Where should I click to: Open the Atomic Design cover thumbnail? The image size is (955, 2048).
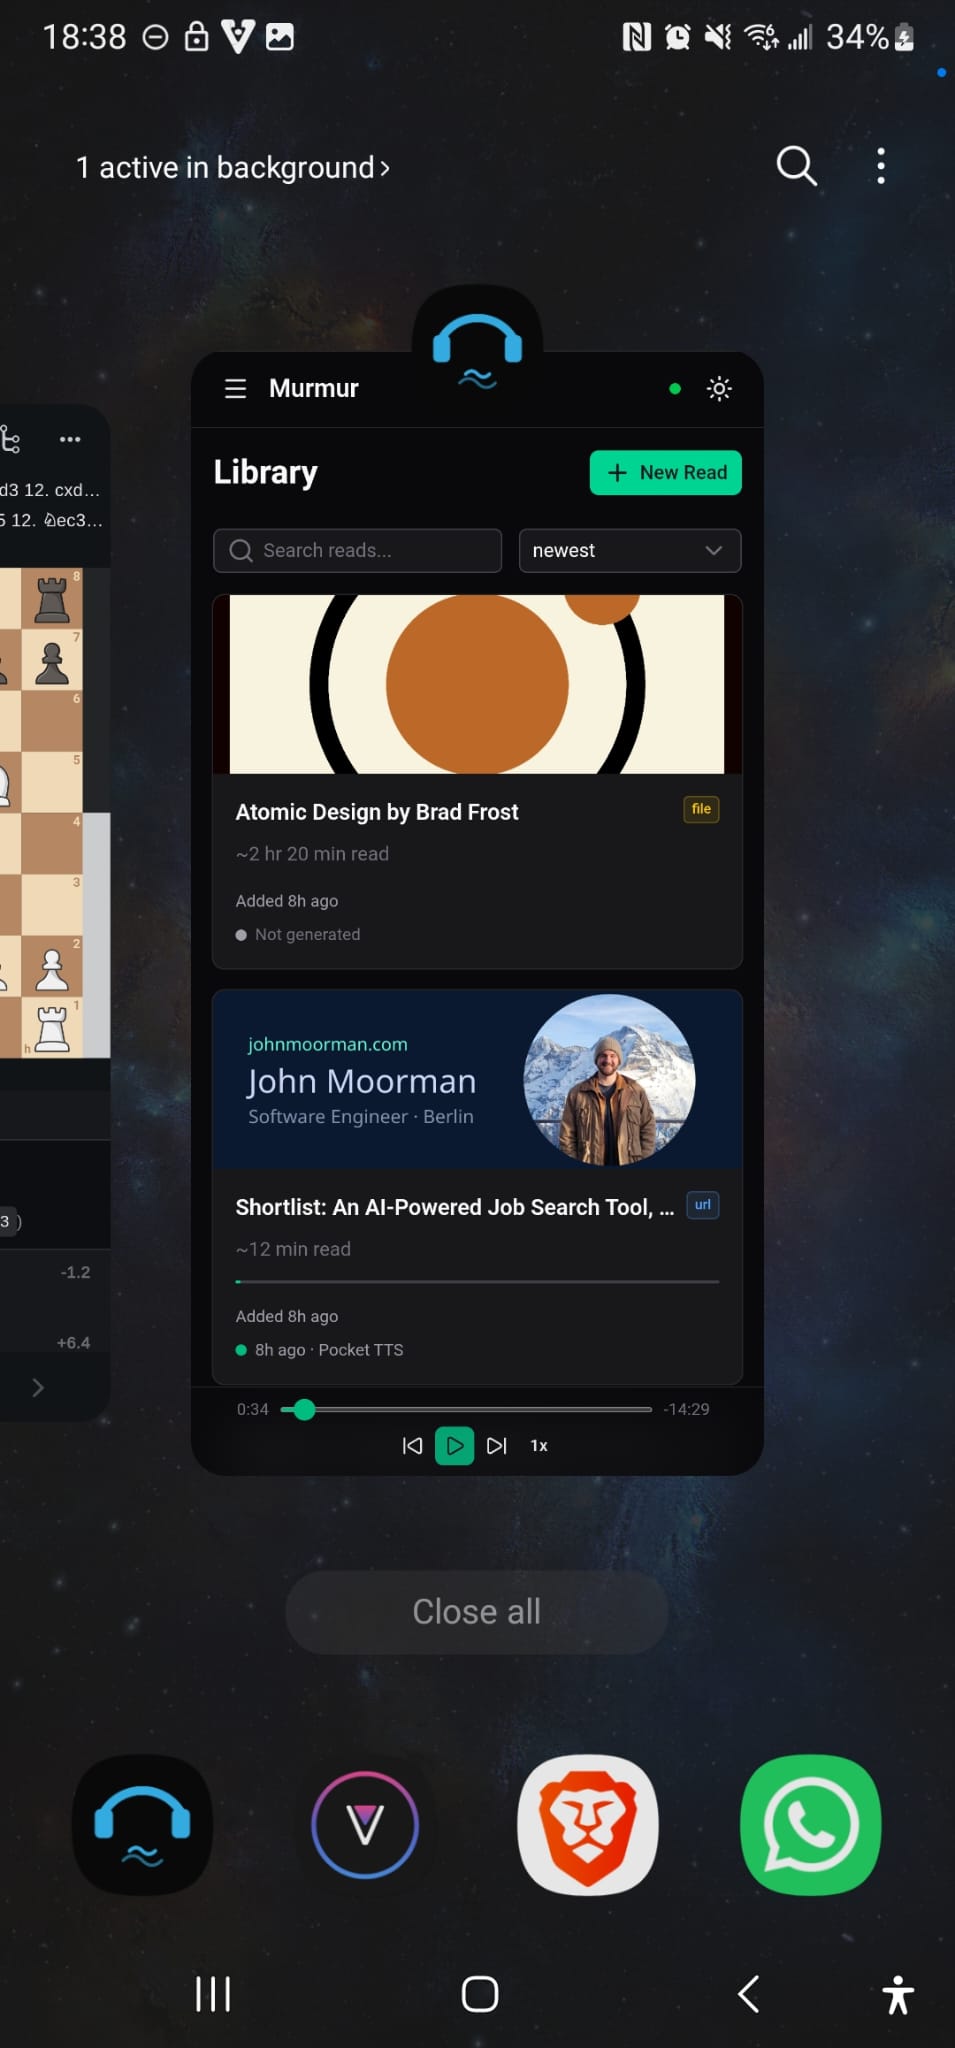(477, 684)
